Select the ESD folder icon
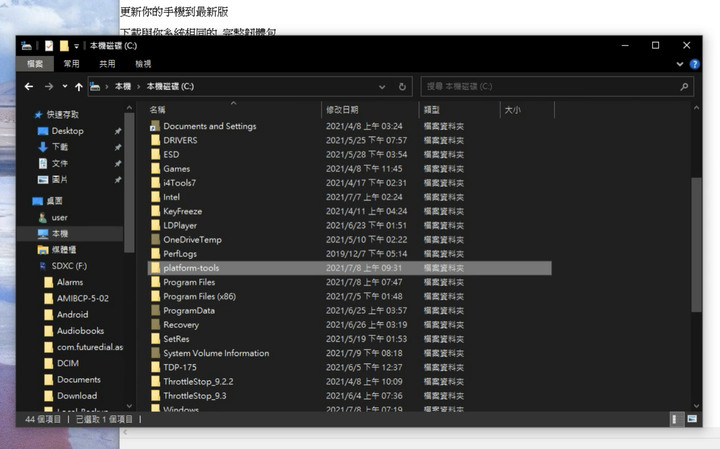This screenshot has height=449, width=720. pyautogui.click(x=155, y=154)
